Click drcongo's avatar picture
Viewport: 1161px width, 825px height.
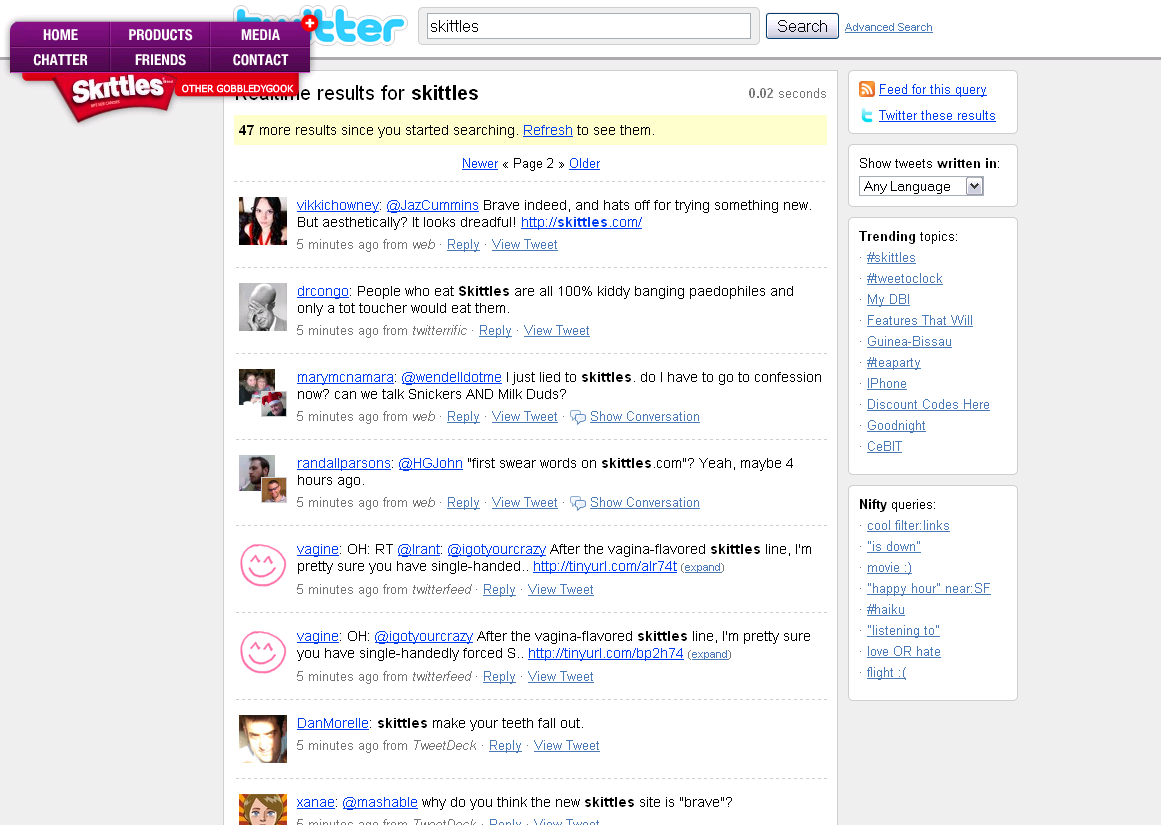tap(263, 307)
